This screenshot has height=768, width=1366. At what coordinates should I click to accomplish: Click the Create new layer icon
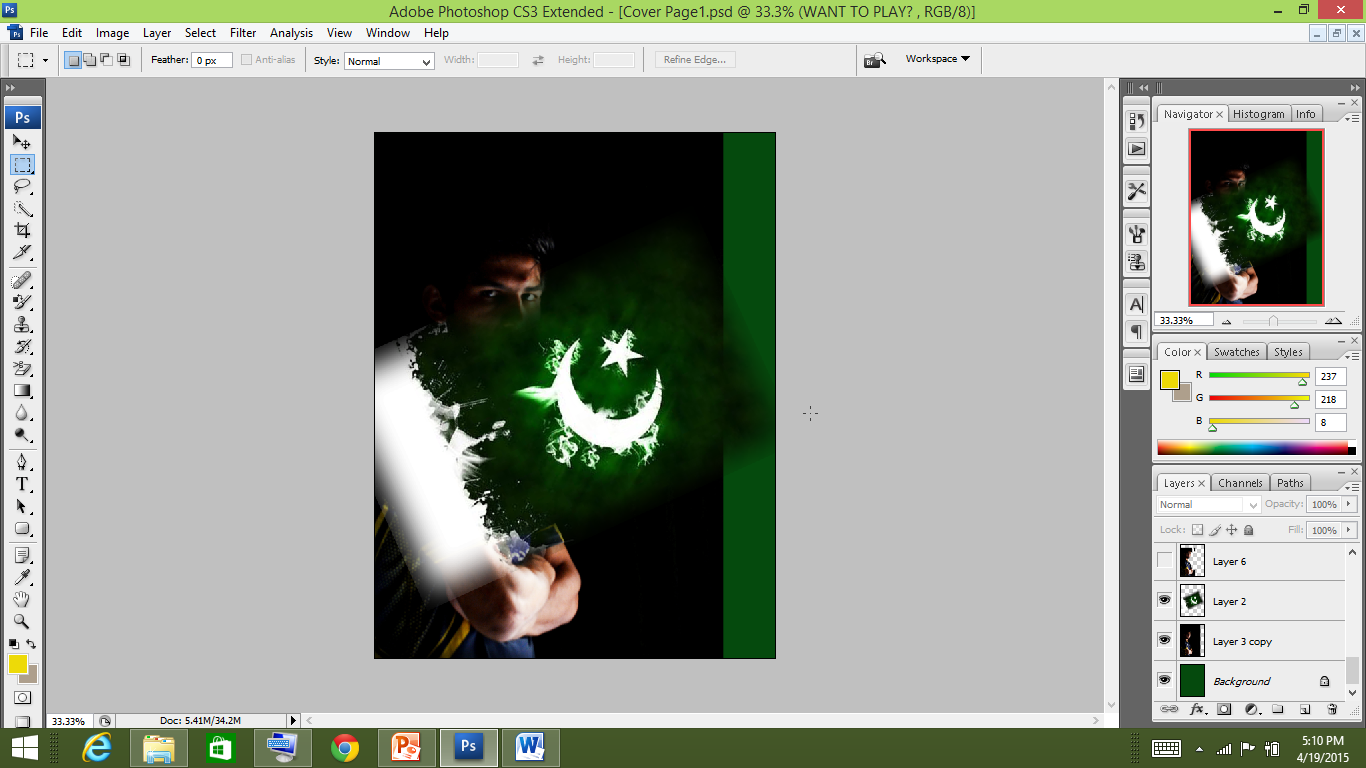(x=1305, y=709)
